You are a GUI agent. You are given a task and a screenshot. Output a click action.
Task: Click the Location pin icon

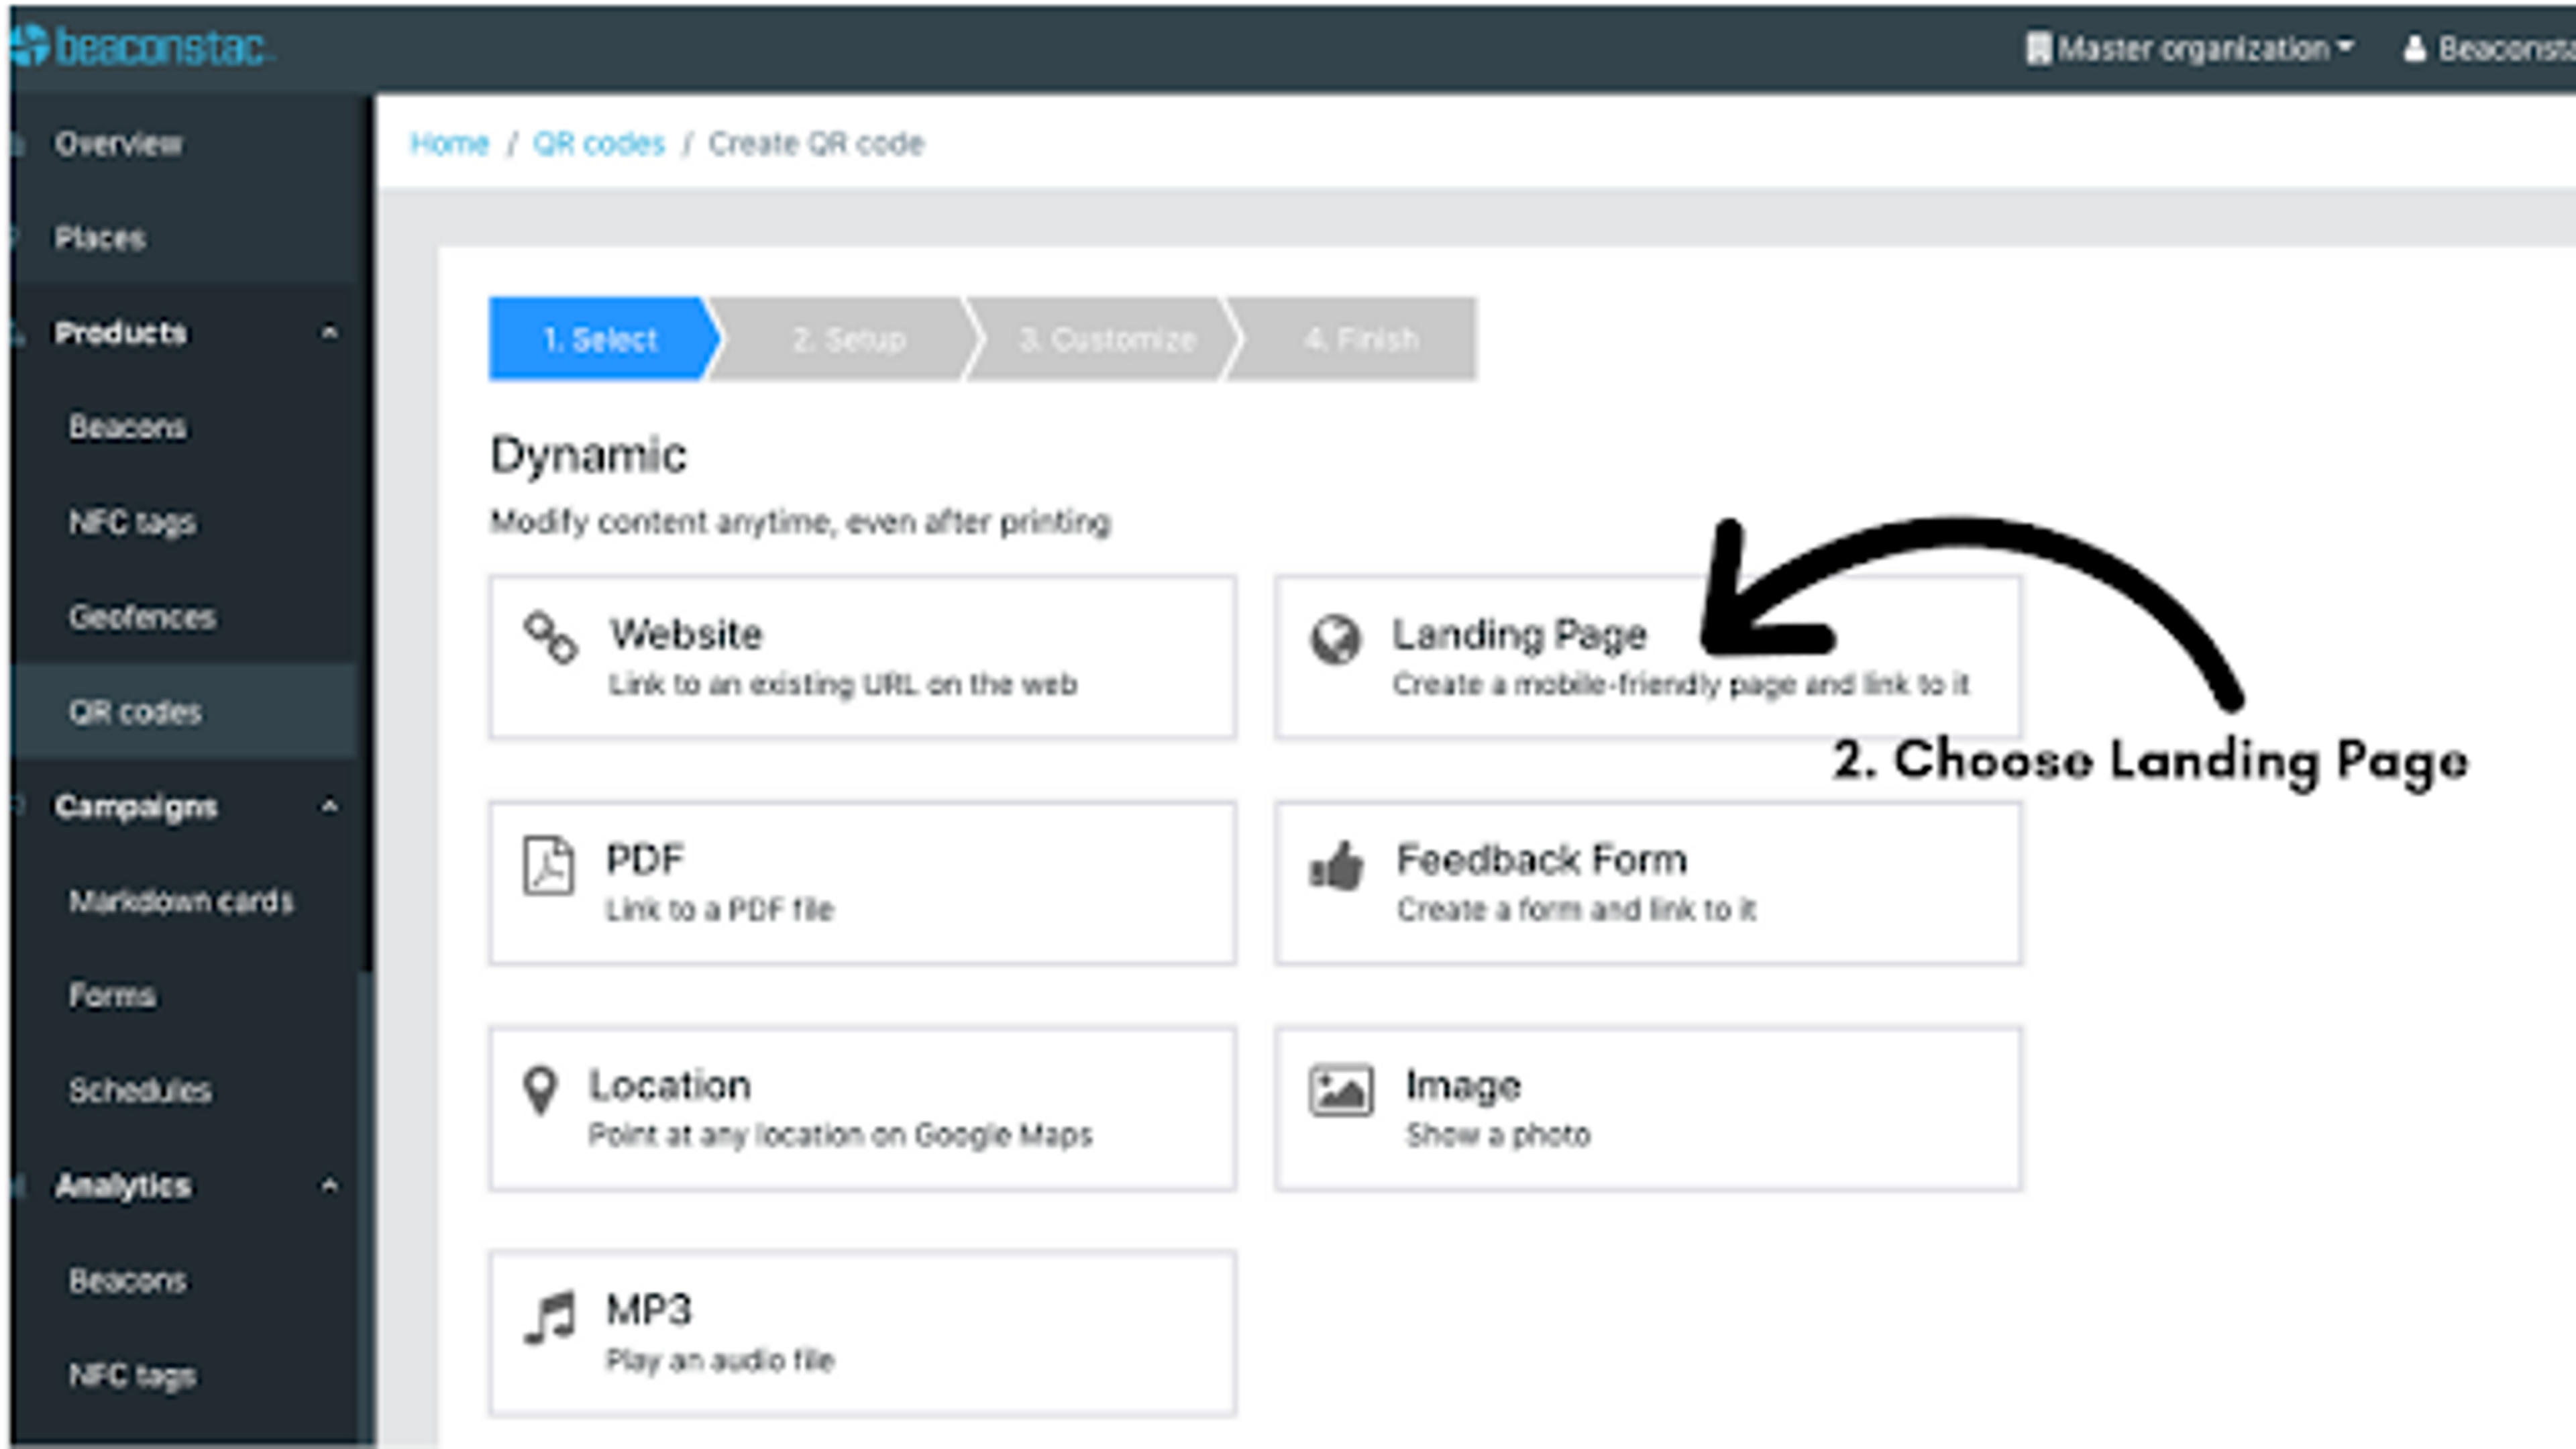[541, 1090]
